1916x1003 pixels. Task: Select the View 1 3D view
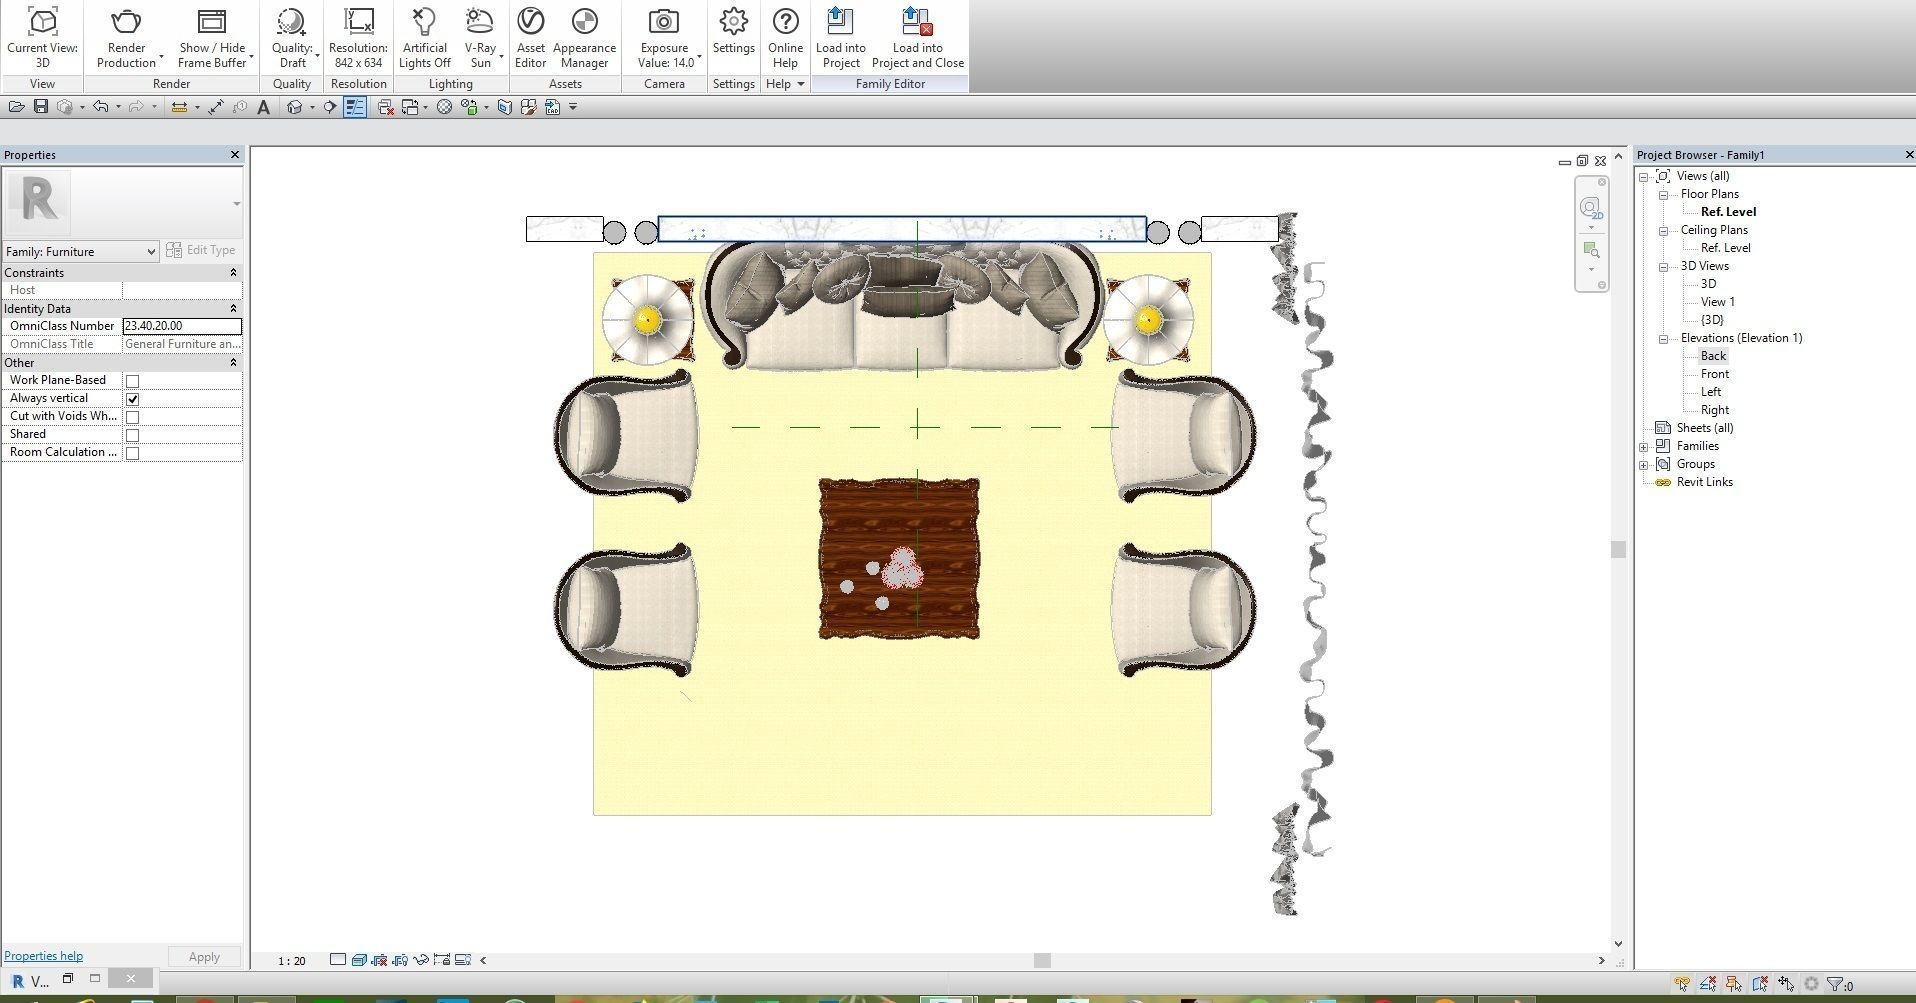point(1717,302)
